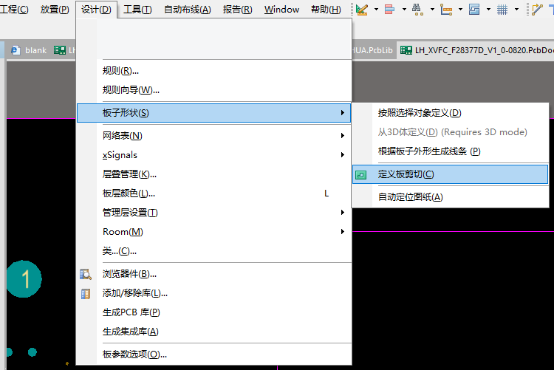Select the interactive routing tool icon
The height and width of the screenshot is (370, 554).
tap(537, 9)
